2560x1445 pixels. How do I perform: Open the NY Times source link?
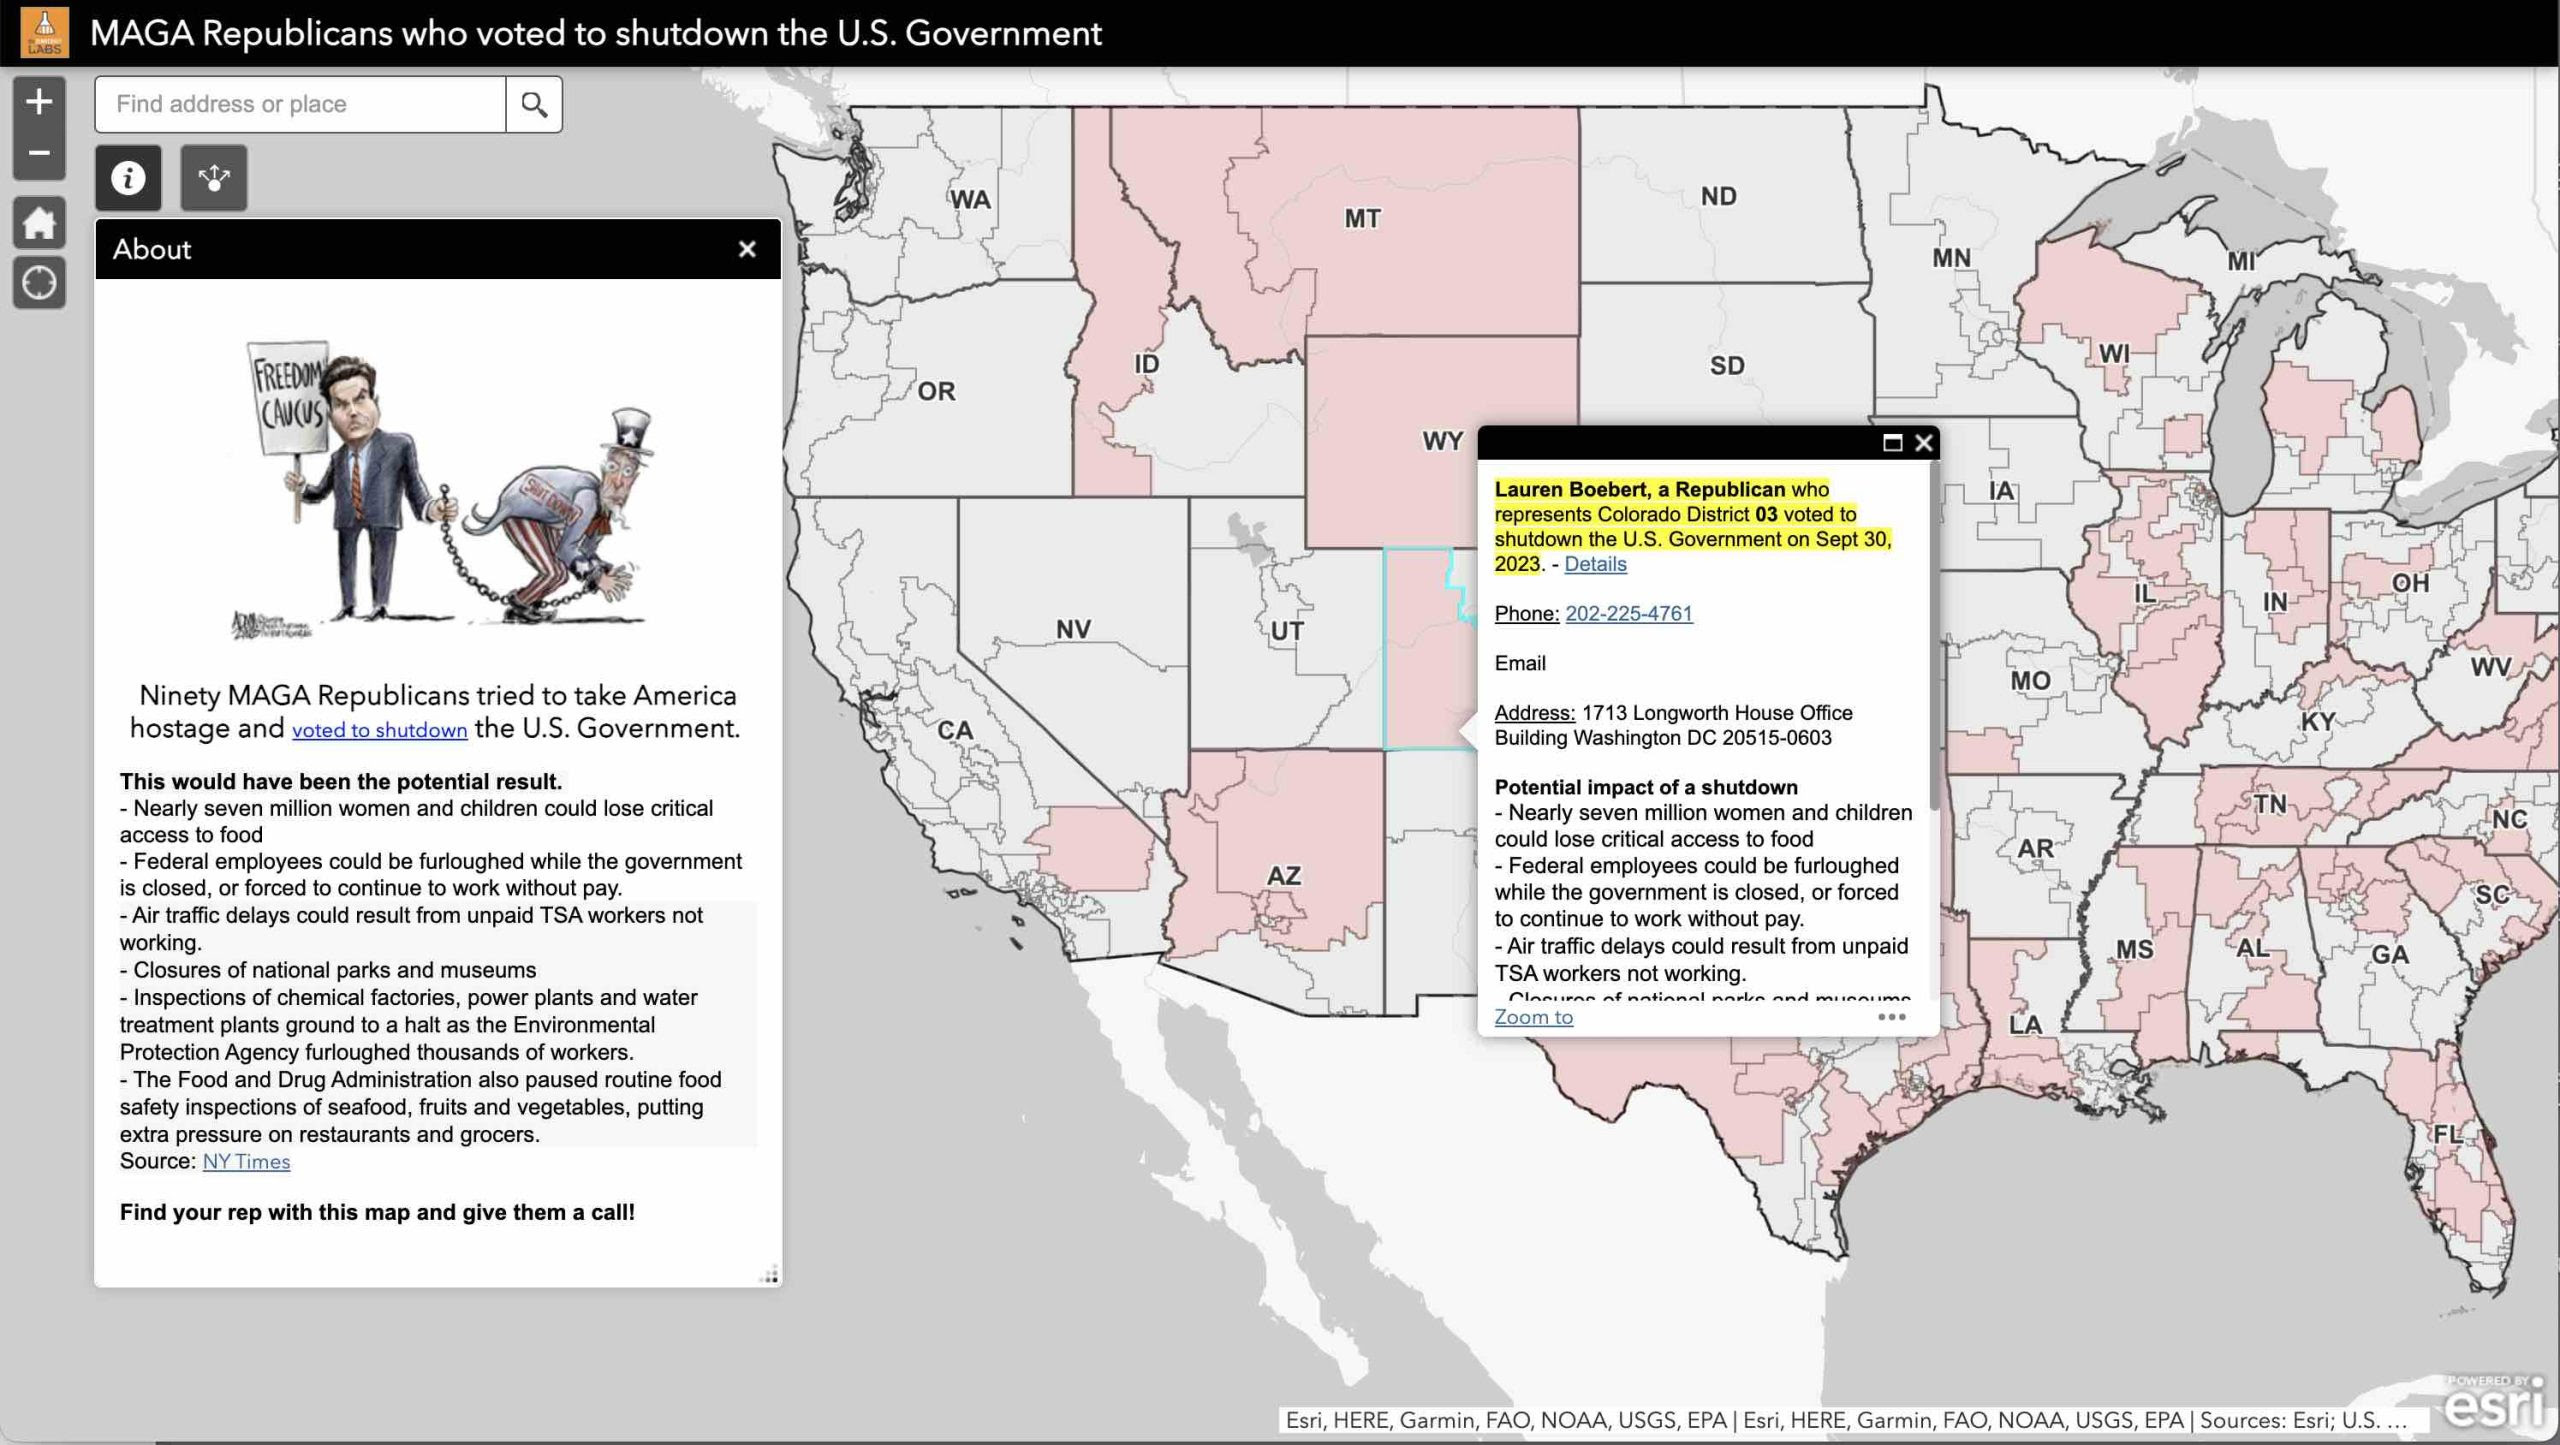point(246,1162)
